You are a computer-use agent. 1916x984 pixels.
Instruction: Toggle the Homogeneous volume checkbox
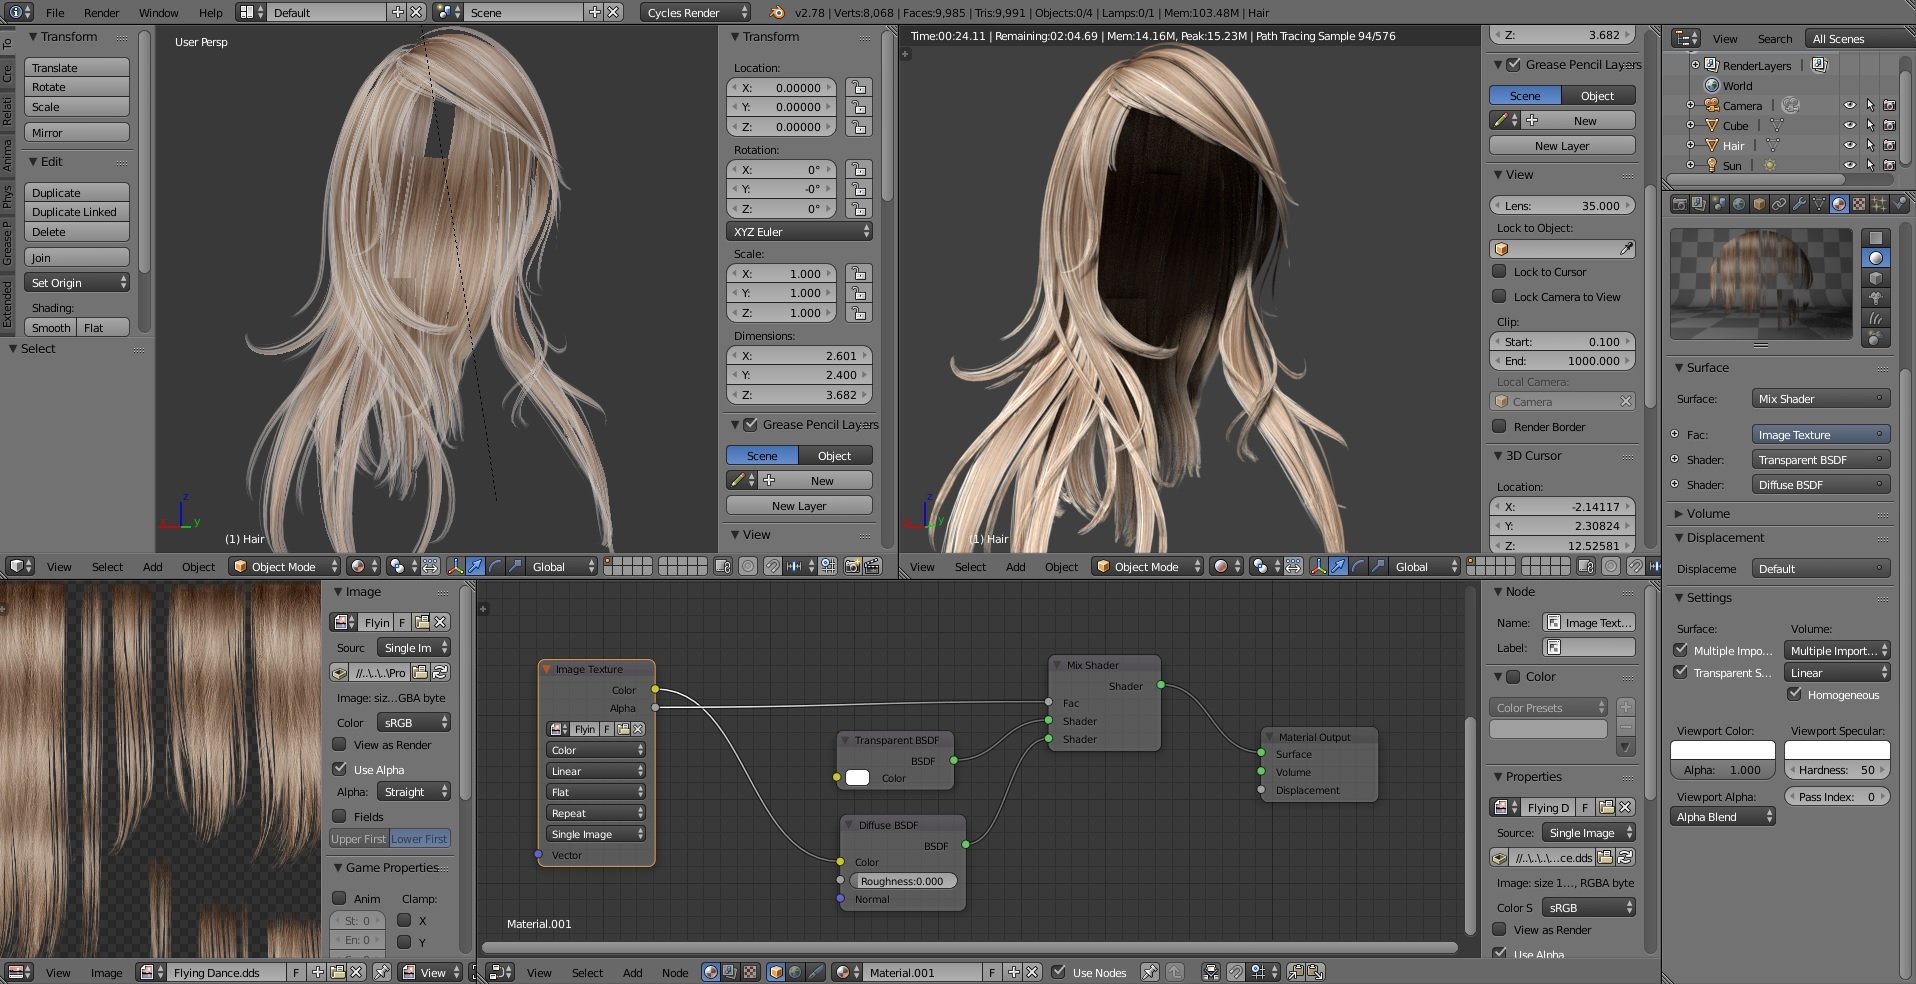[x=1794, y=694]
